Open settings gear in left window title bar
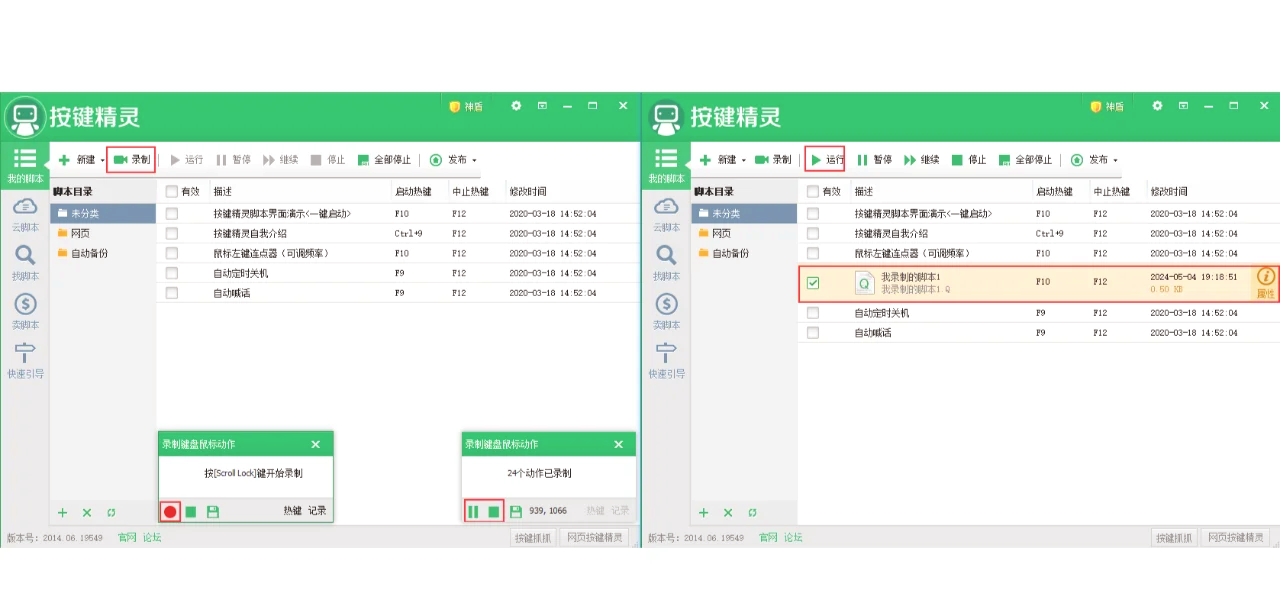The height and width of the screenshot is (609, 1280). click(x=516, y=105)
